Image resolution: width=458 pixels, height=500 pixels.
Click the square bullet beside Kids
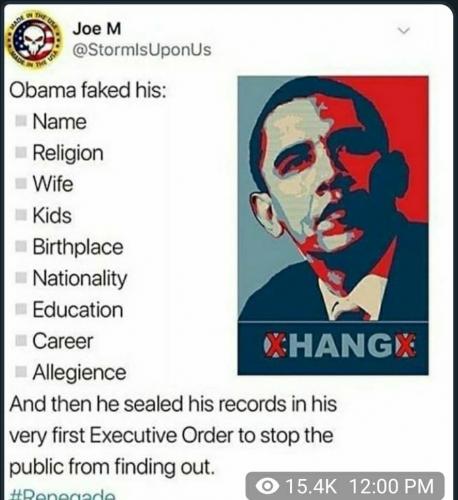pyautogui.click(x=21, y=215)
